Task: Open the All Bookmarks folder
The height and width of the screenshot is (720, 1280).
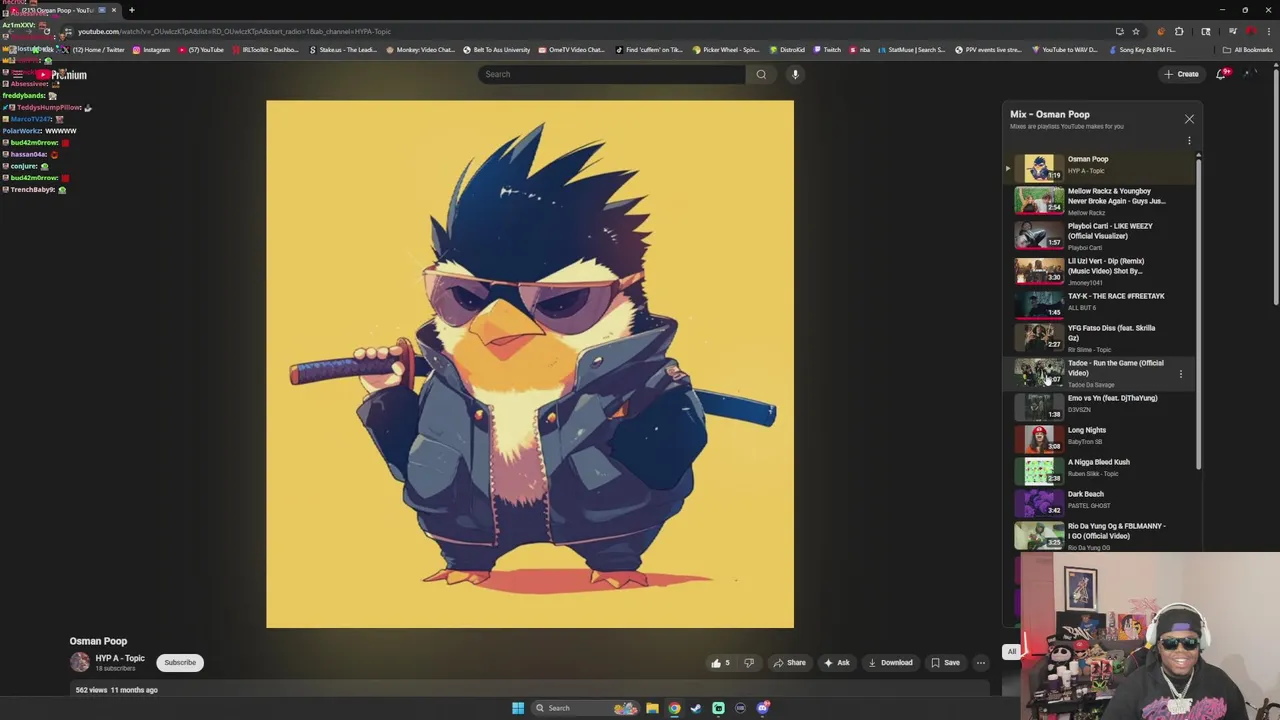Action: 1247,50
